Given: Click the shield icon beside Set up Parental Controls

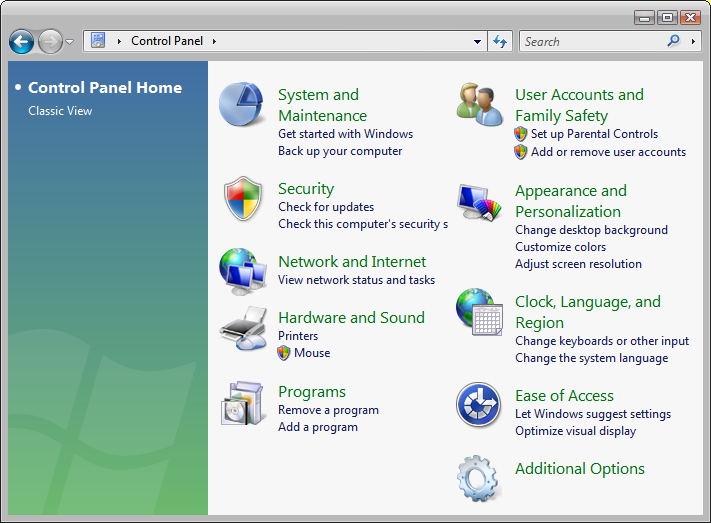Looking at the screenshot, I should (521, 134).
